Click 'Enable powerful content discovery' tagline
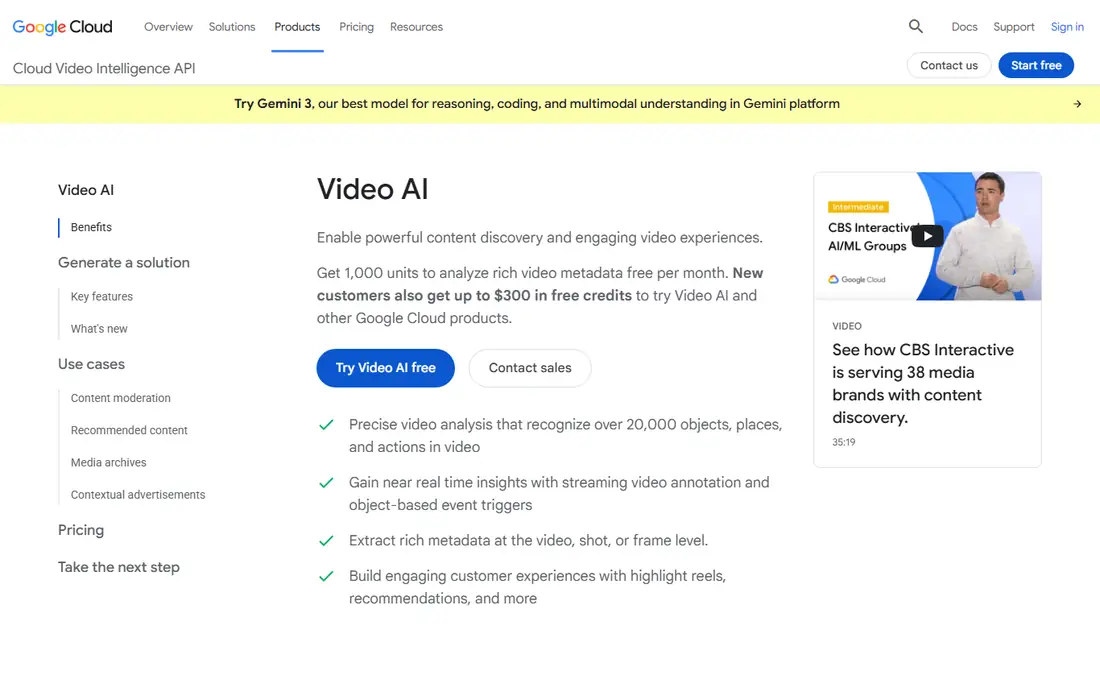 [x=539, y=238]
